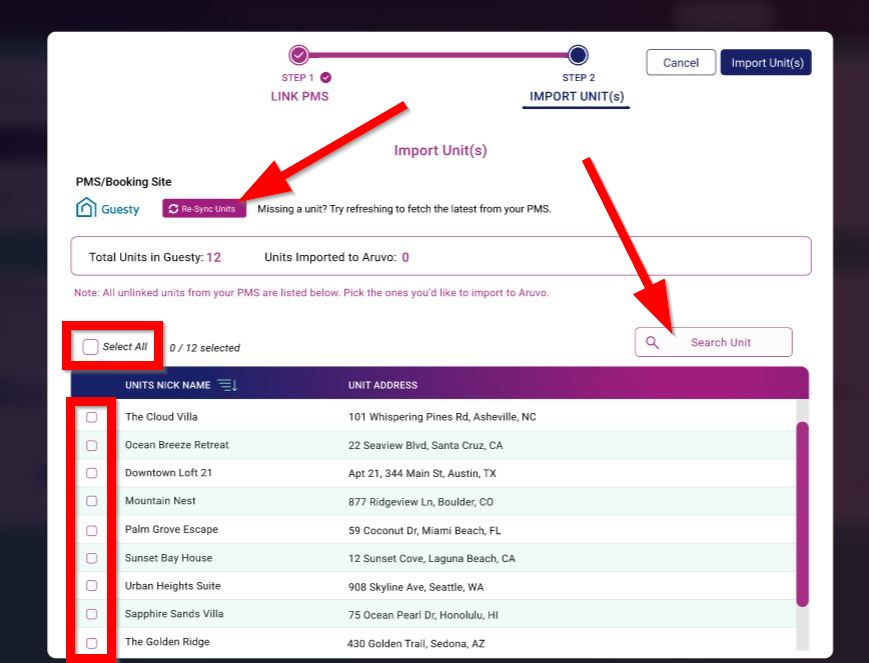Click the name Sunset Bay House
Screen dimensions: 869x663
[168, 558]
